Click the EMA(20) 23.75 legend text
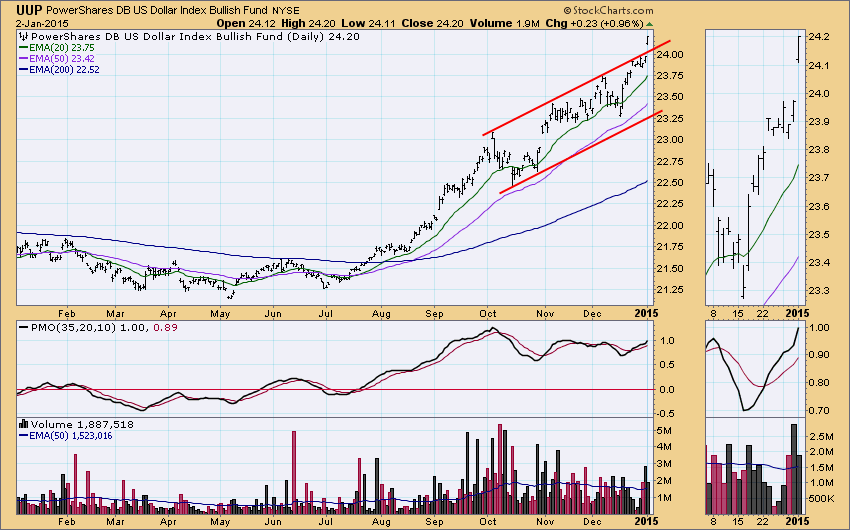850x530 pixels. tap(62, 48)
